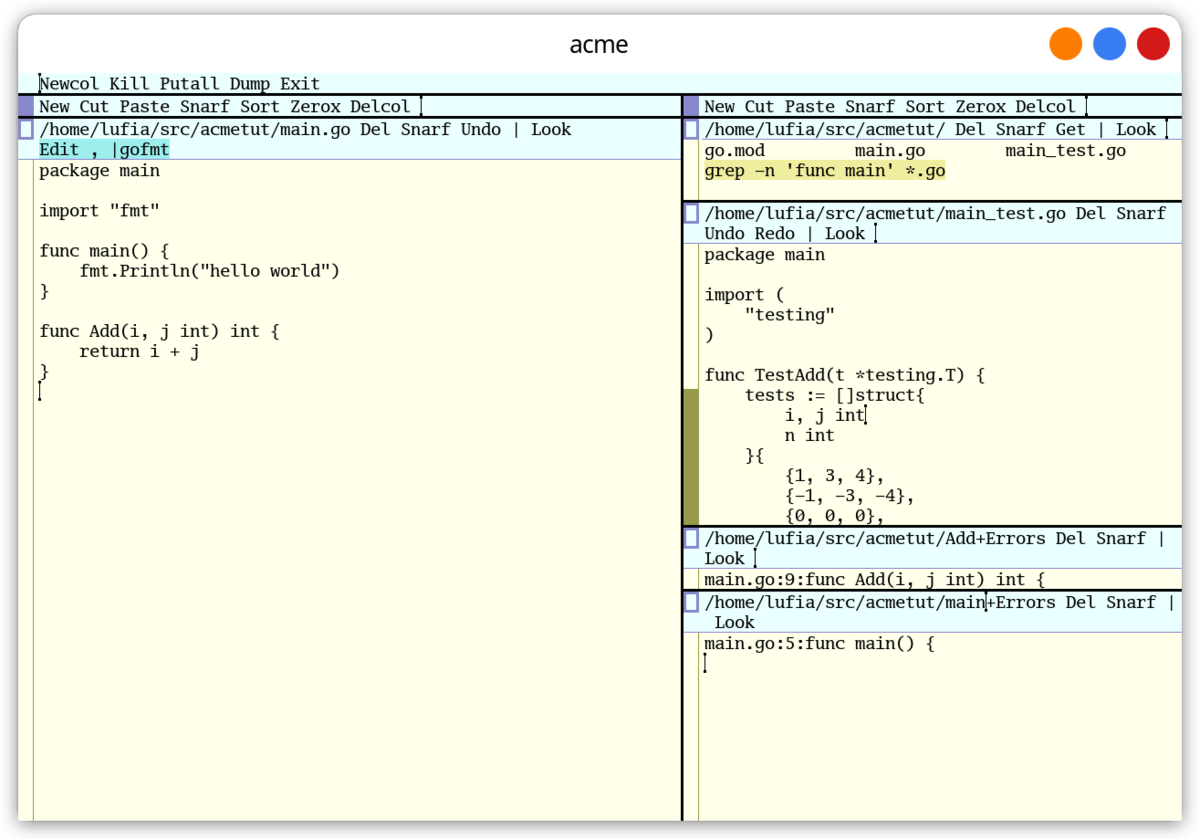Click Paste in the left column tag

[x=145, y=106]
